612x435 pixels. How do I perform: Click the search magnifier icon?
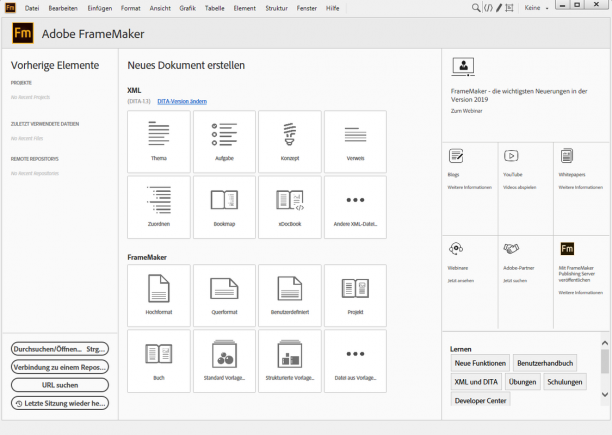pos(476,8)
